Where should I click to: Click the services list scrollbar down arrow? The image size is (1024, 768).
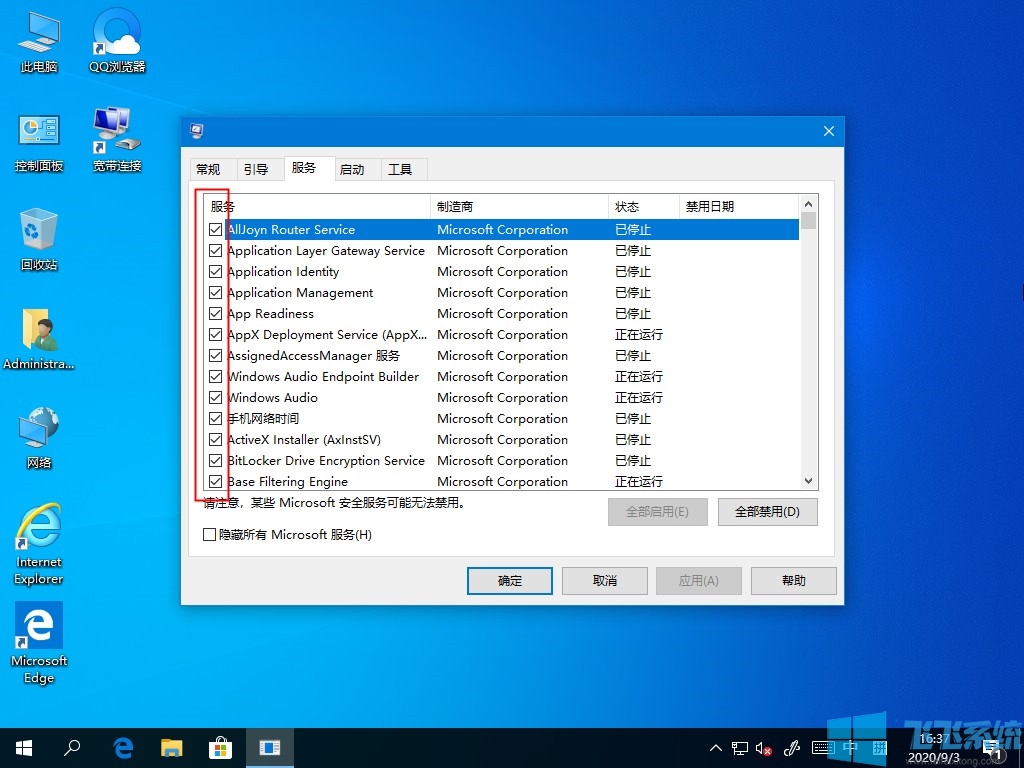[808, 481]
